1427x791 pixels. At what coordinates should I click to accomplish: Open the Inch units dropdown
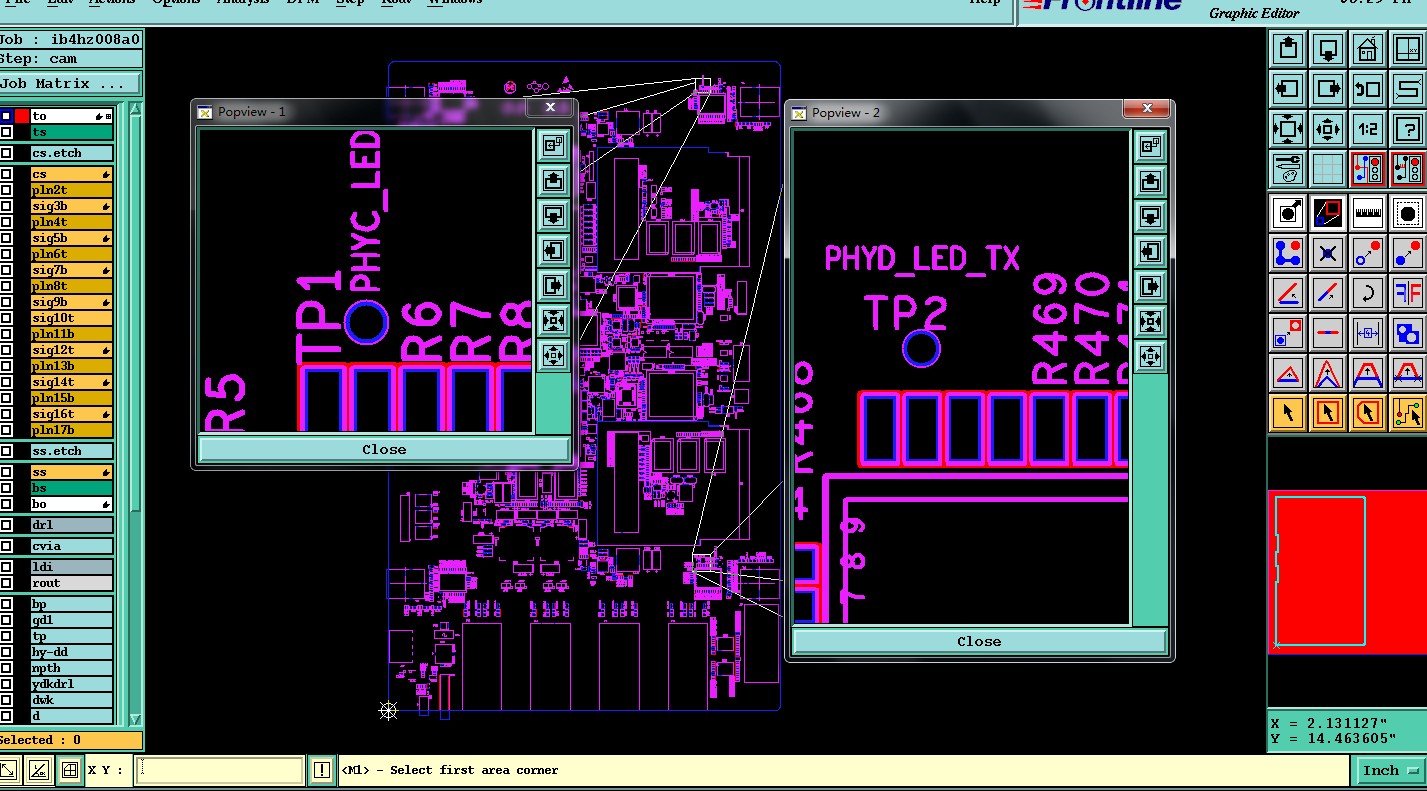click(x=1391, y=770)
